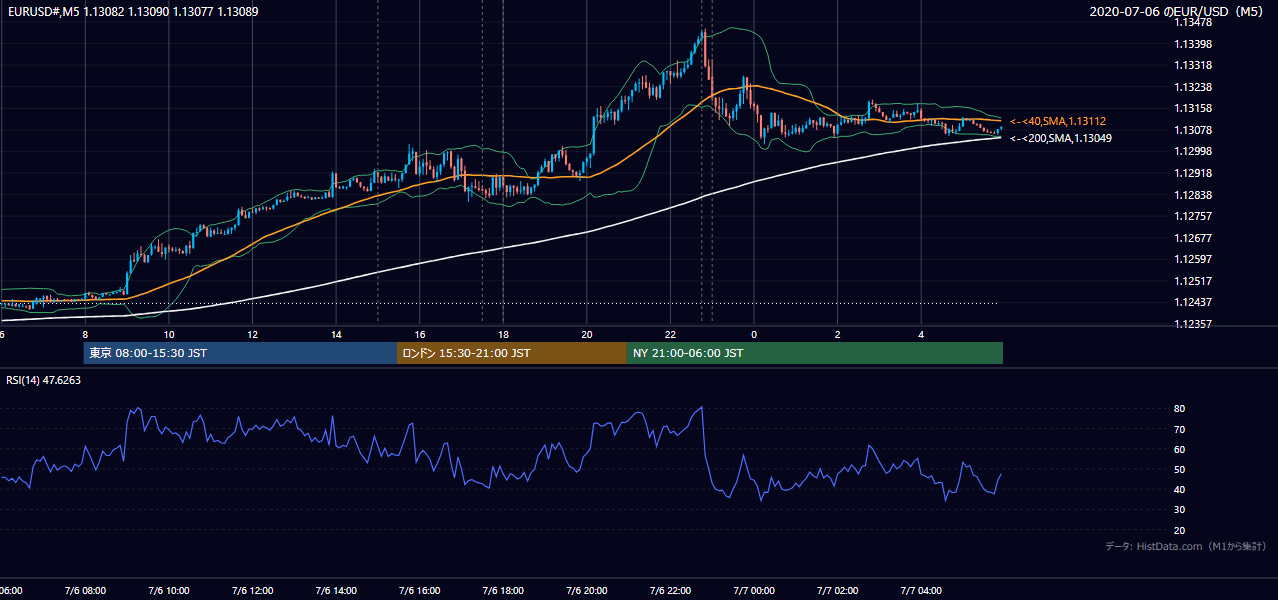1278x600 pixels.
Task: Click hour label 0 under the price chart
Action: pos(754,334)
